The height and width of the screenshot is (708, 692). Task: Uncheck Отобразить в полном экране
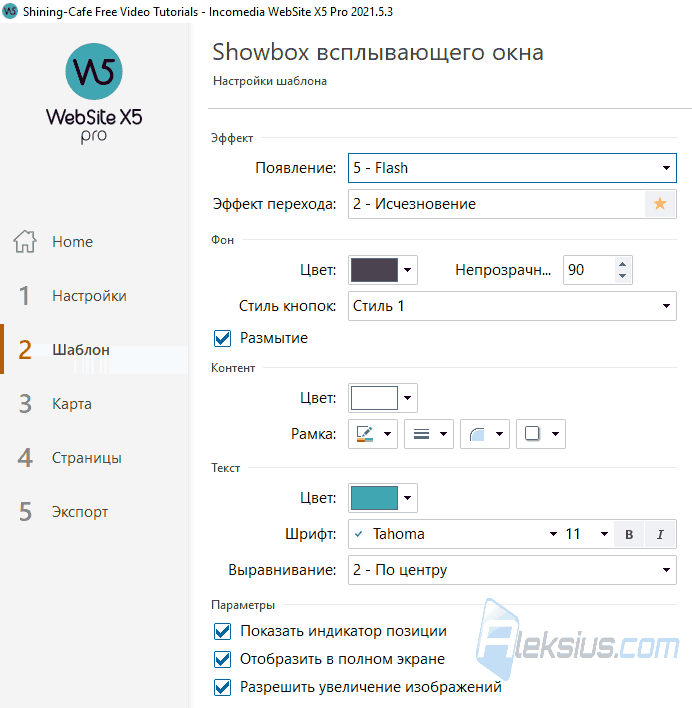(x=223, y=659)
